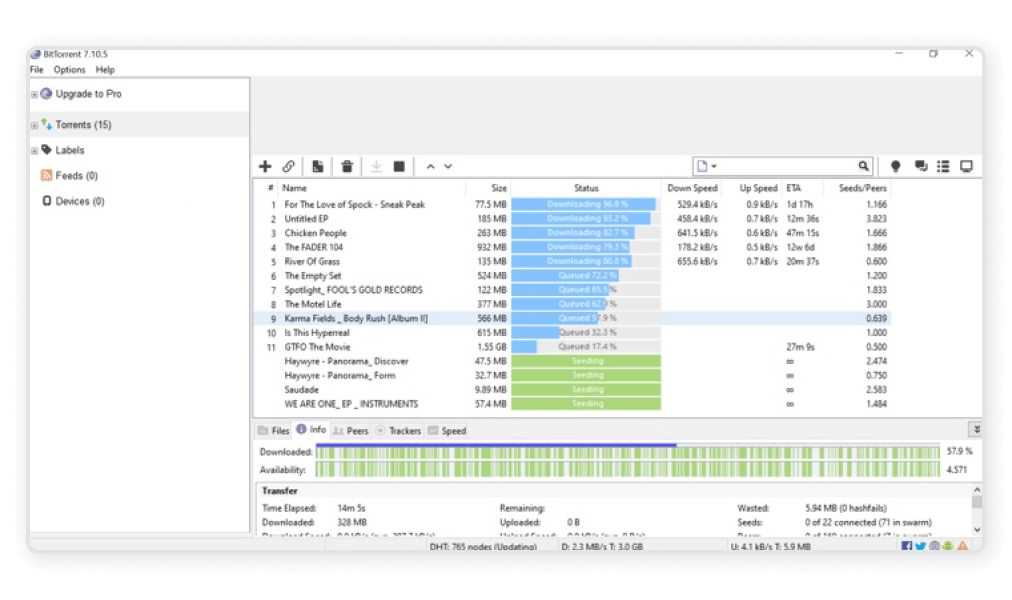1012x600 pixels.
Task: Click the Untitled EP progress bar
Action: [x=586, y=219]
